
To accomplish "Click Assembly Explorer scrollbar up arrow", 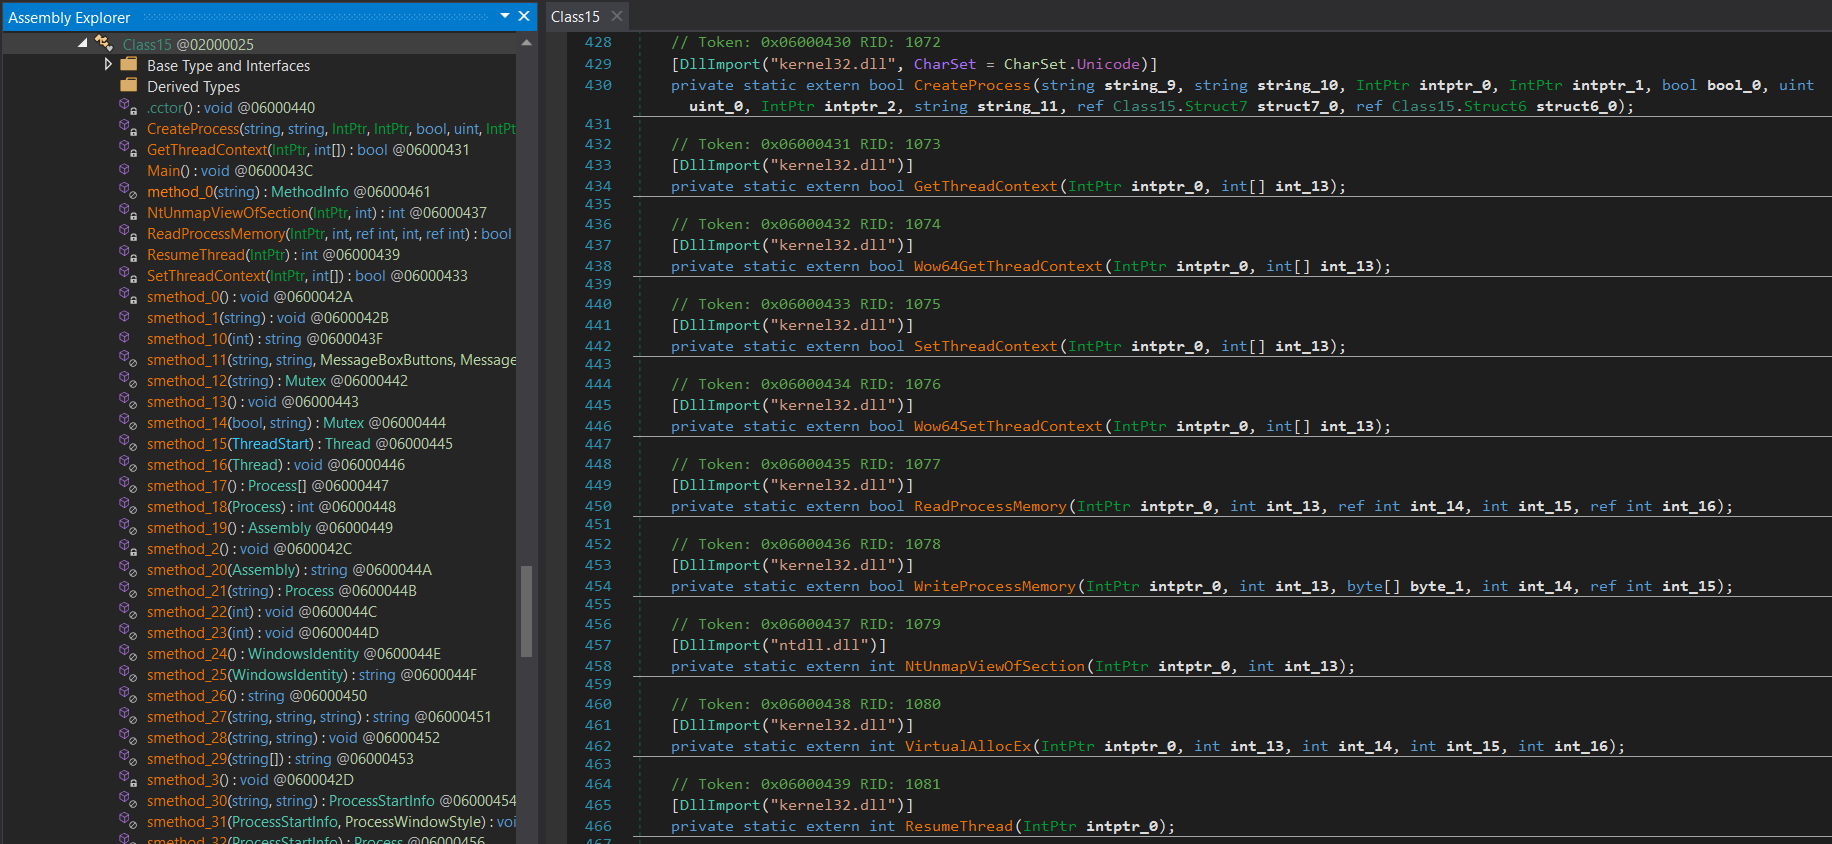I will coord(526,43).
